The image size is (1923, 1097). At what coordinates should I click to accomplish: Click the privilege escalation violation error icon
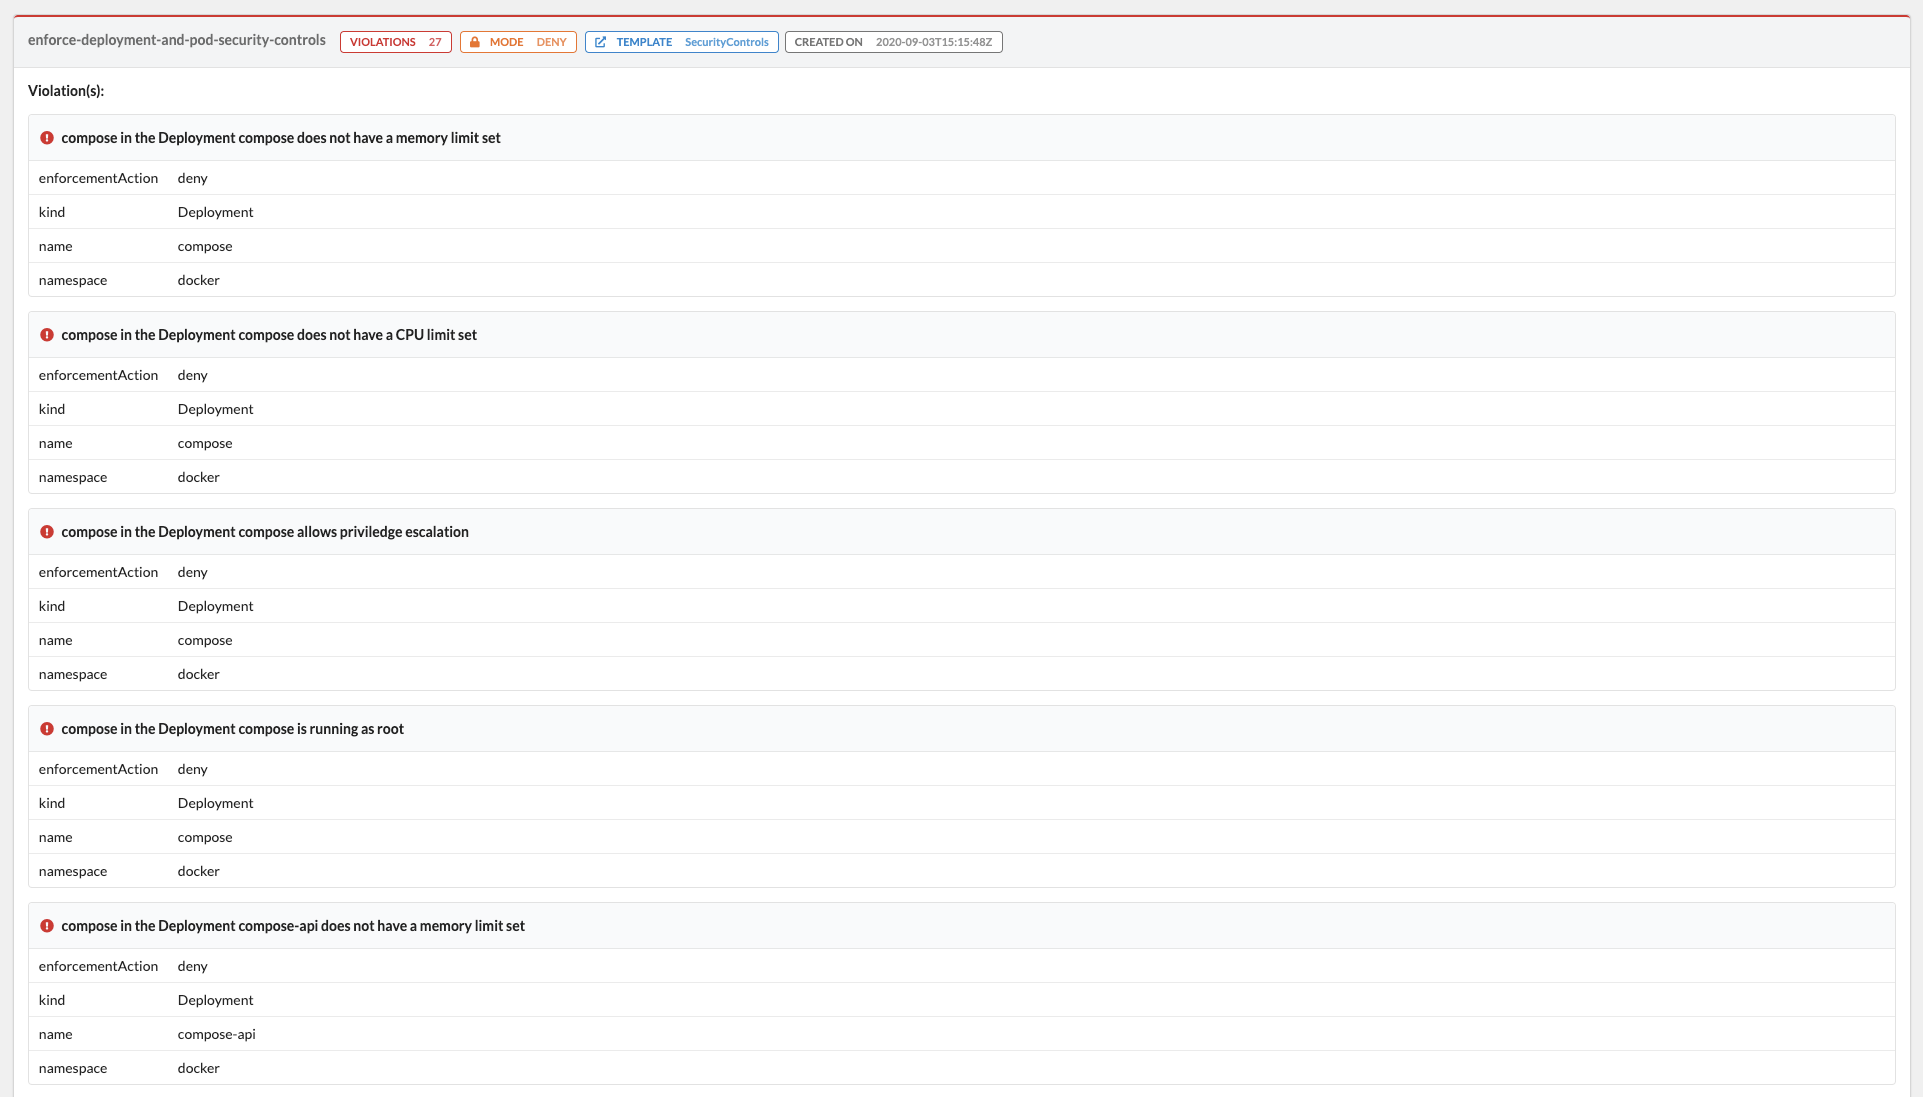47,532
